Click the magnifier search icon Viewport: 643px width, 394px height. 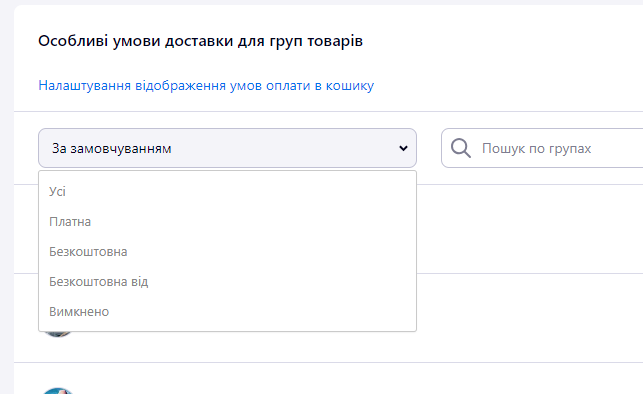461,148
